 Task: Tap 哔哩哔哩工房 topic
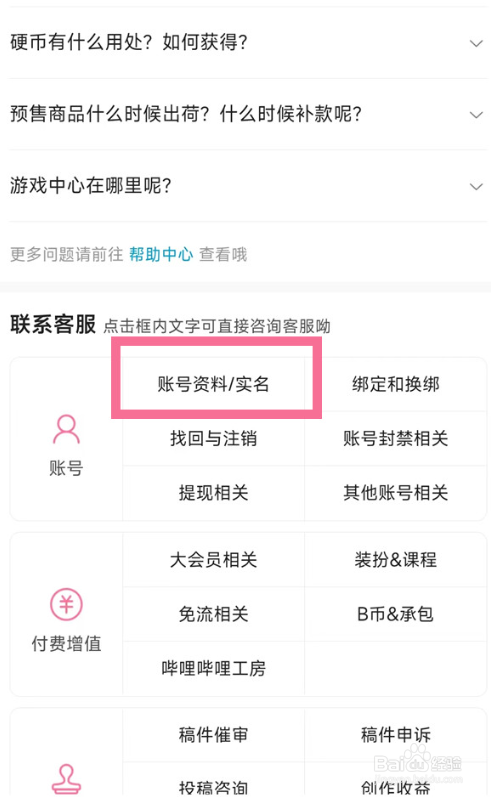point(213,668)
